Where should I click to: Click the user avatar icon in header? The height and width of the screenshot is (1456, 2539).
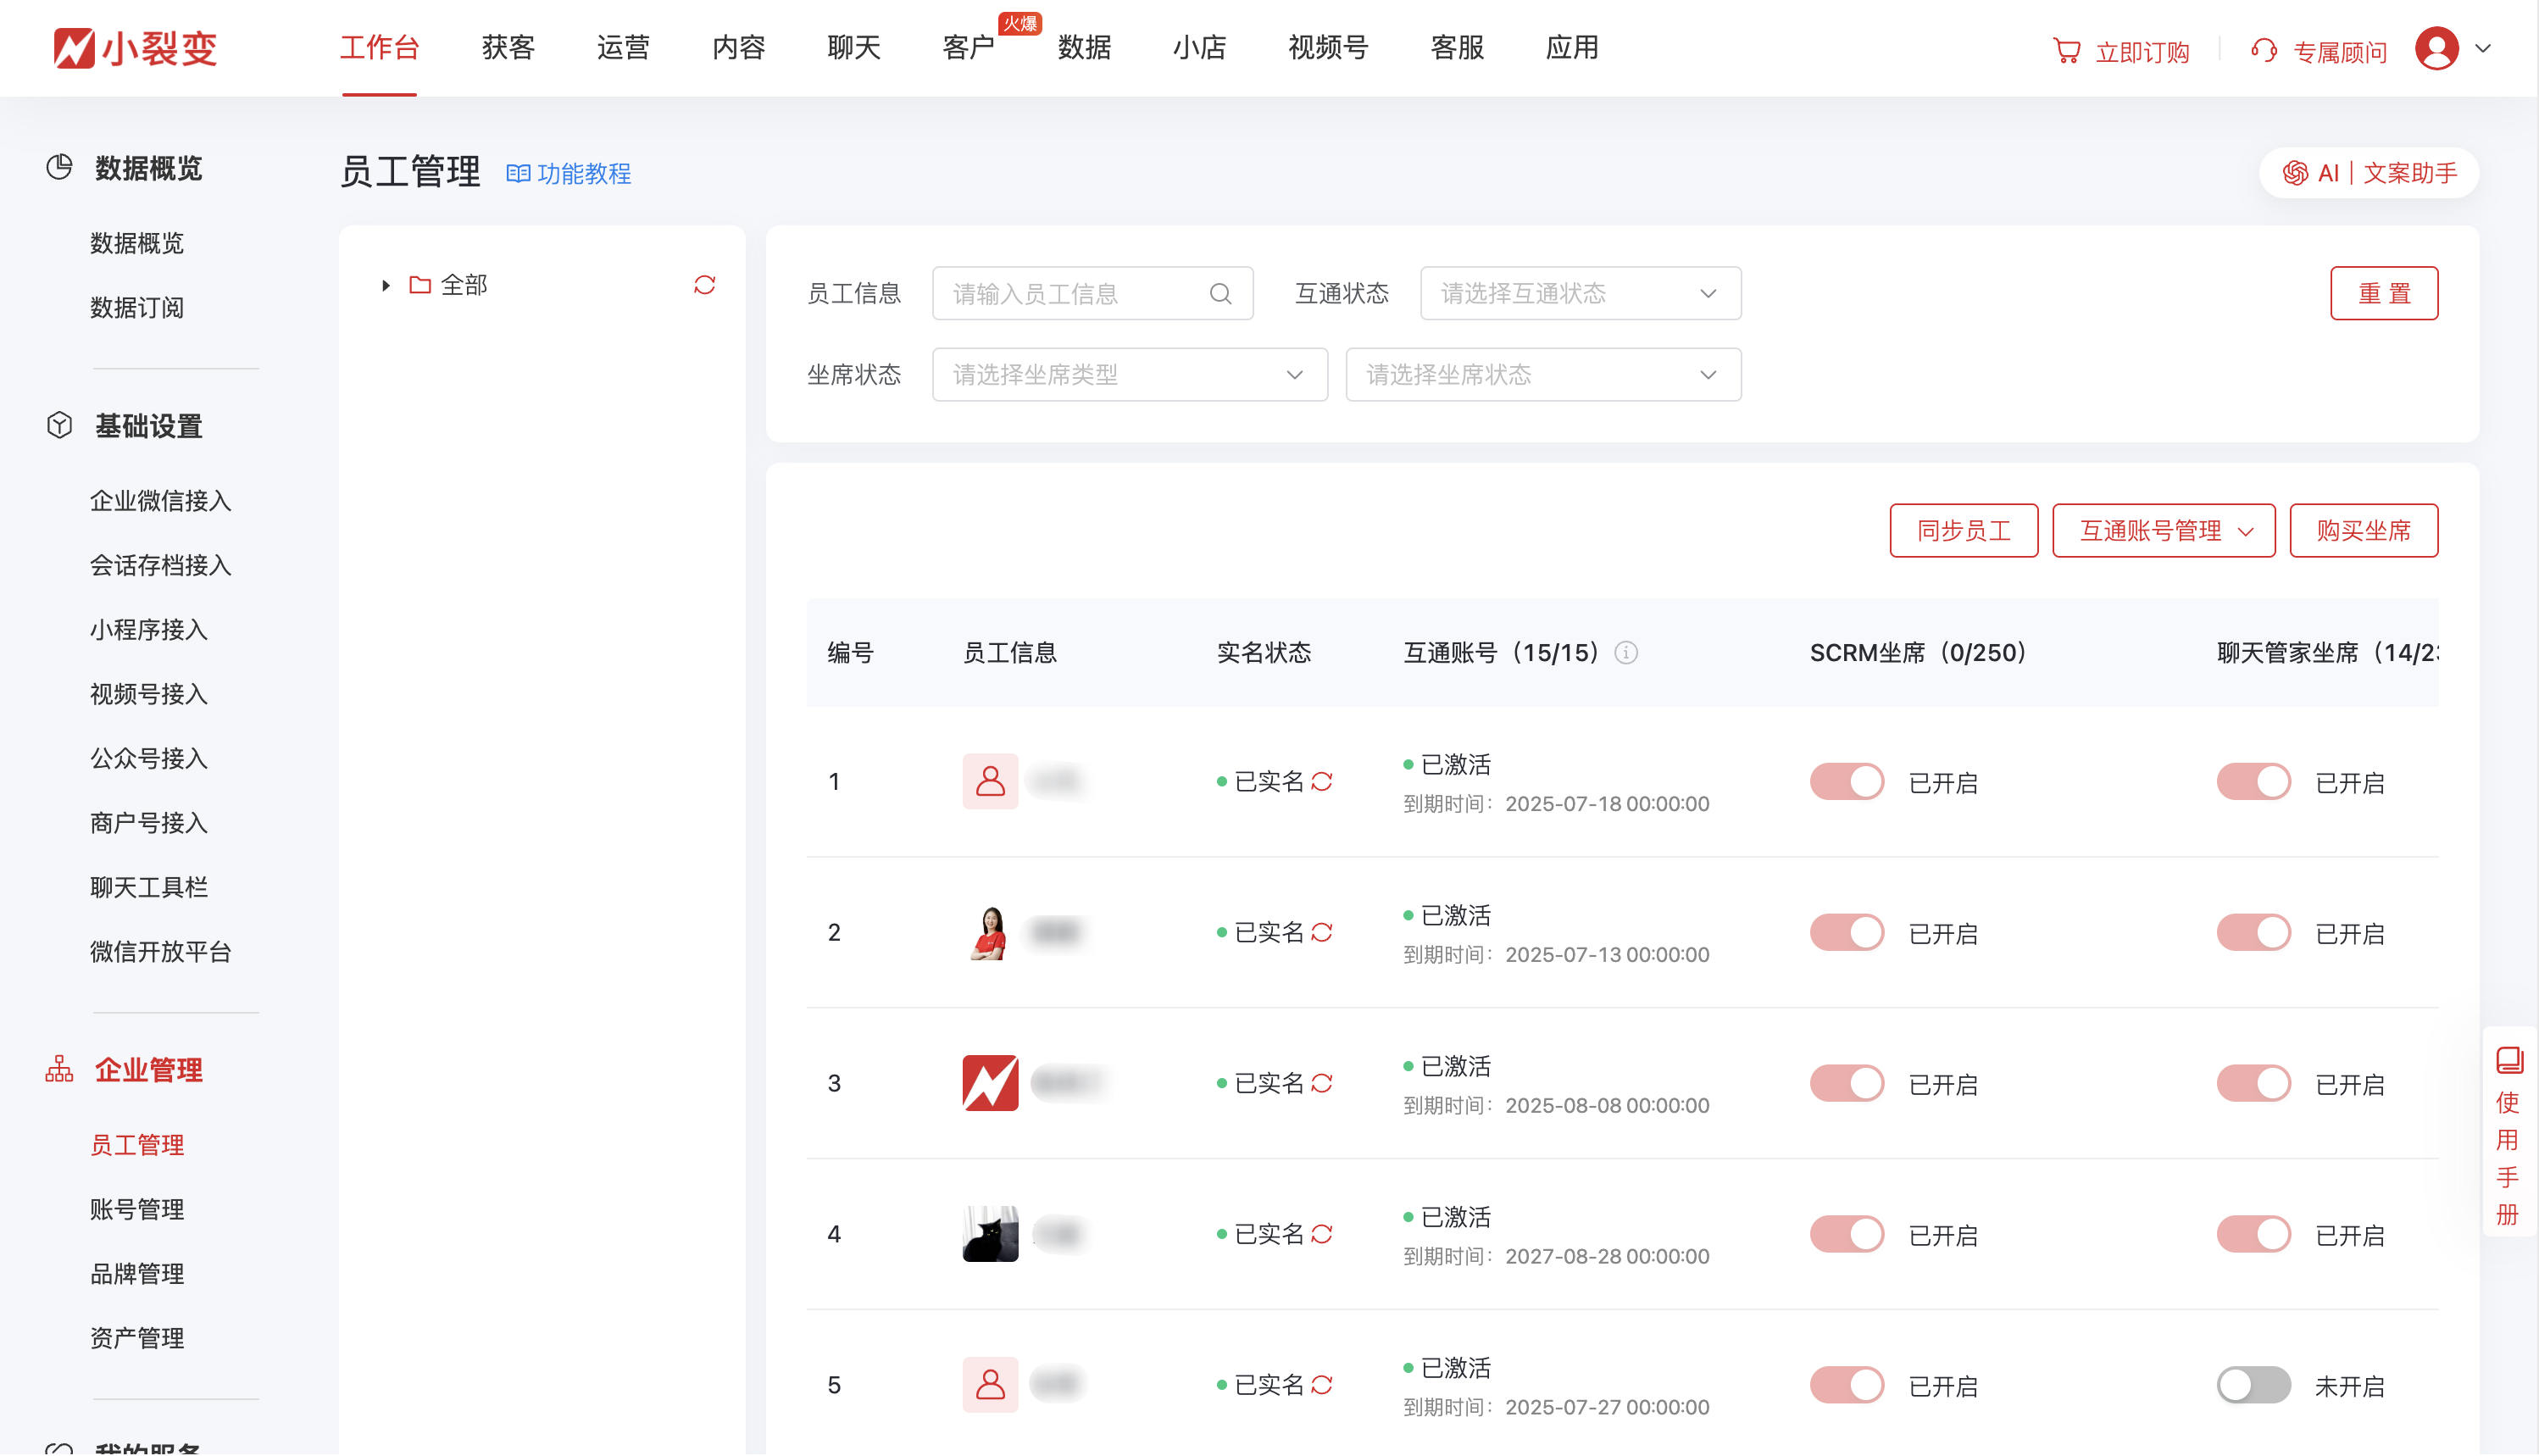2436,48
